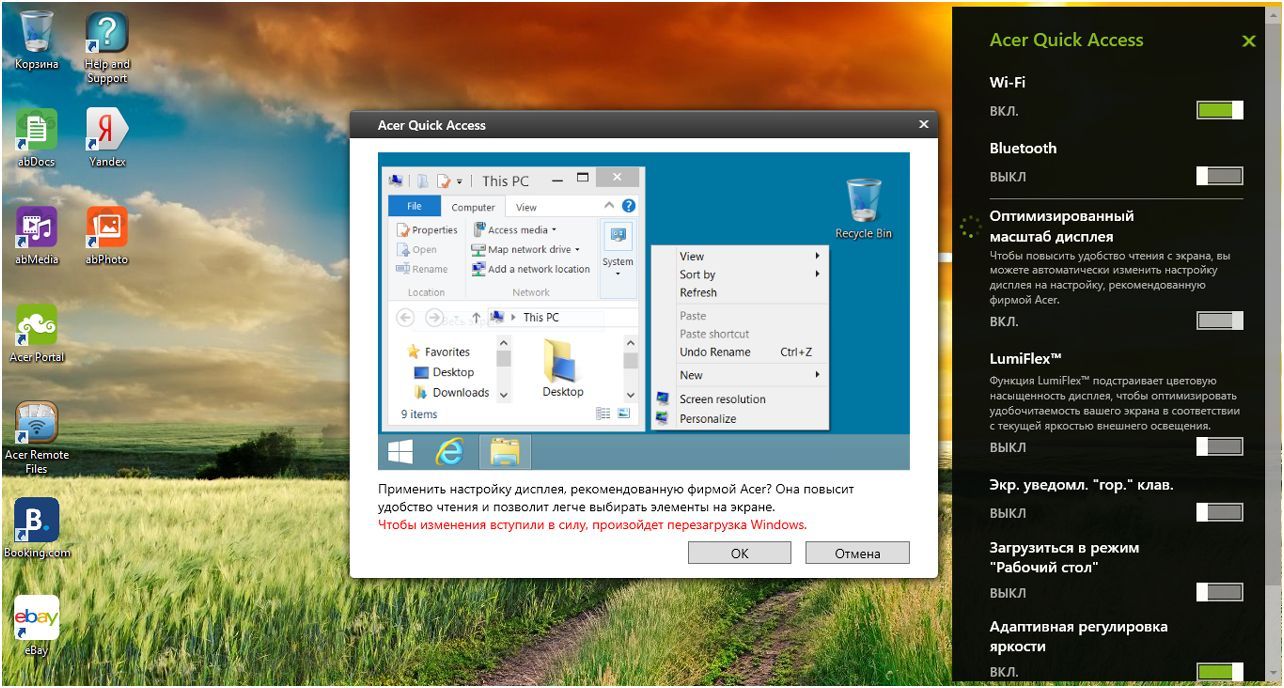The width and height of the screenshot is (1284, 688).
Task: Launch abMedia from the desktop
Action: [36, 228]
